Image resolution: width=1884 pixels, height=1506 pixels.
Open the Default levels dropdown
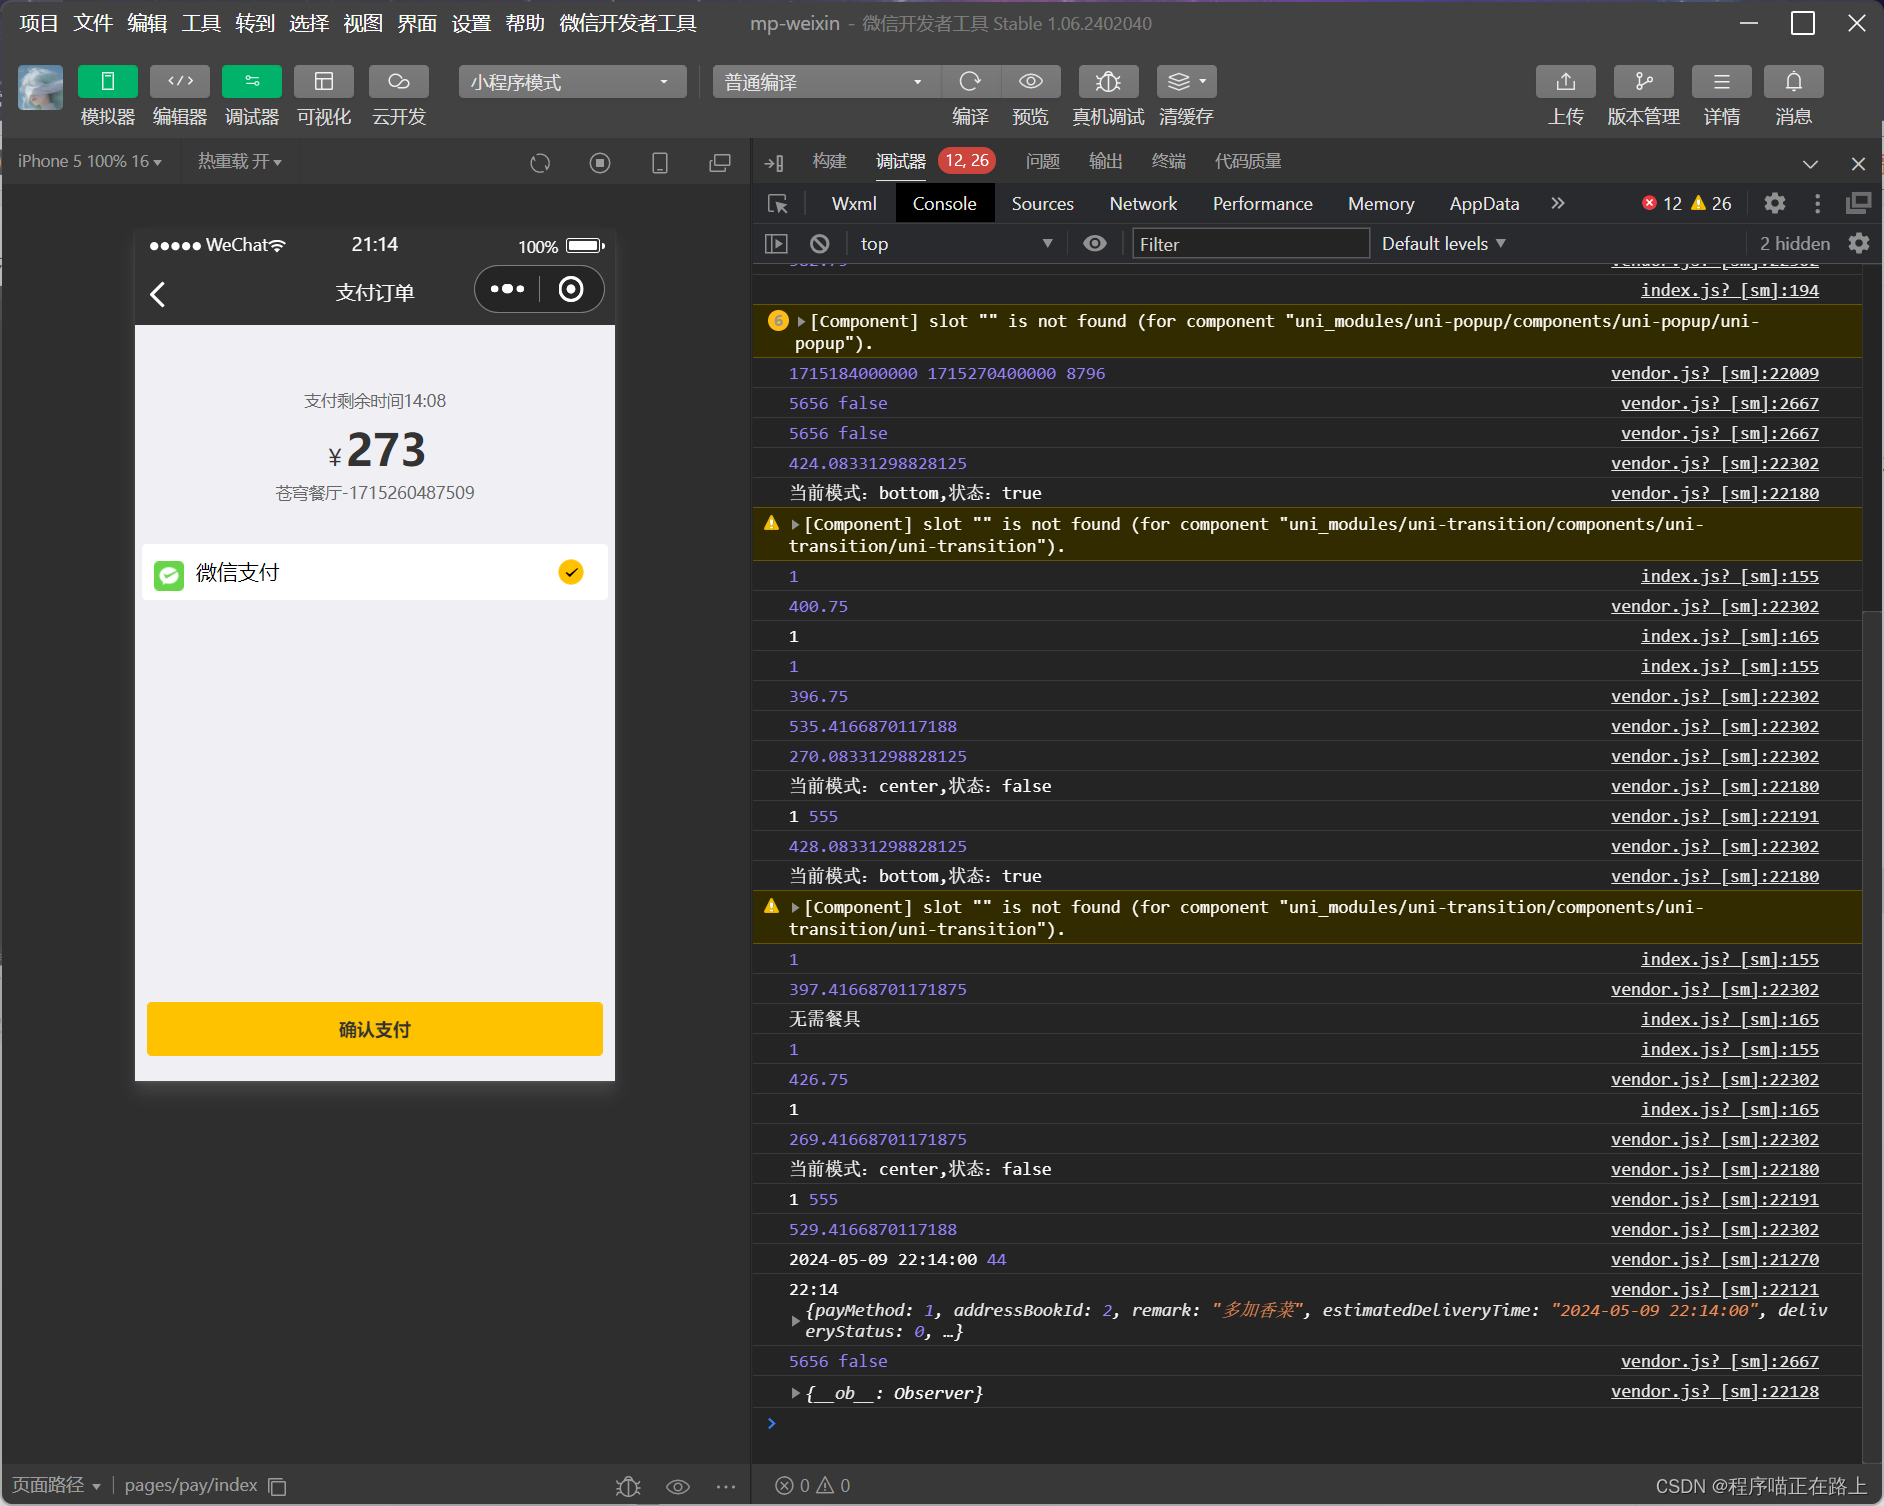(x=1444, y=243)
